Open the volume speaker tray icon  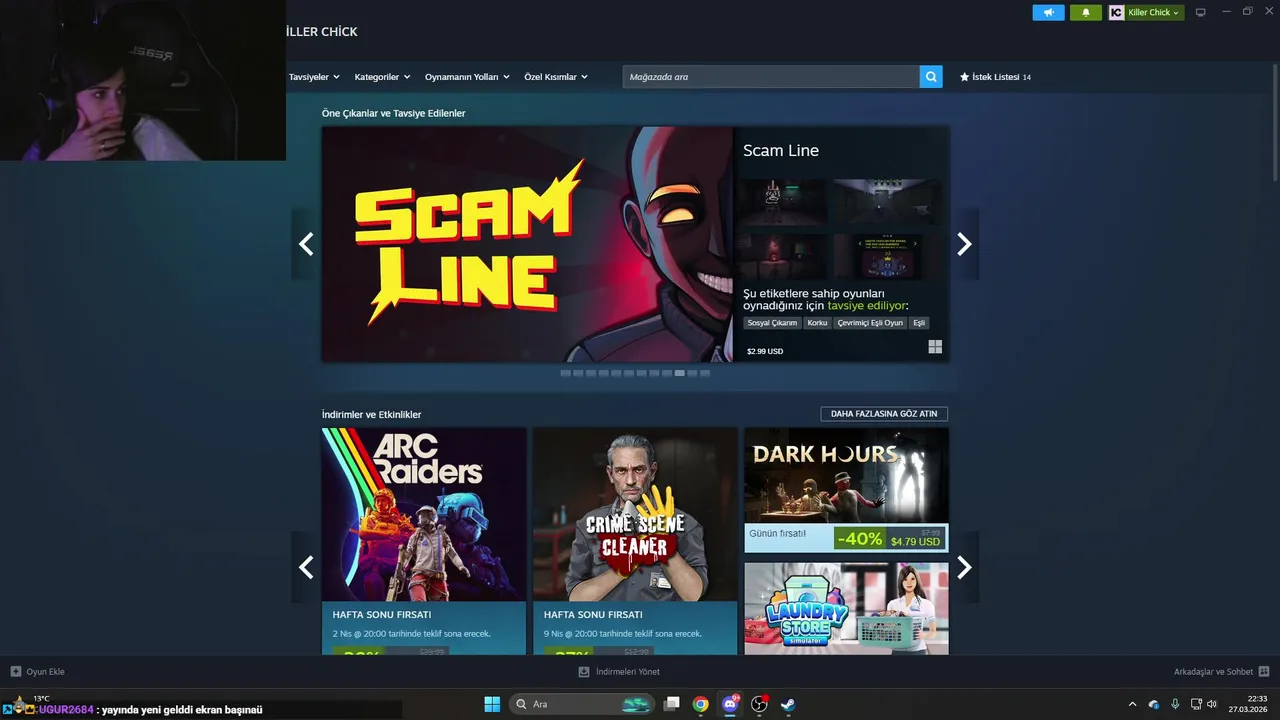1212,704
